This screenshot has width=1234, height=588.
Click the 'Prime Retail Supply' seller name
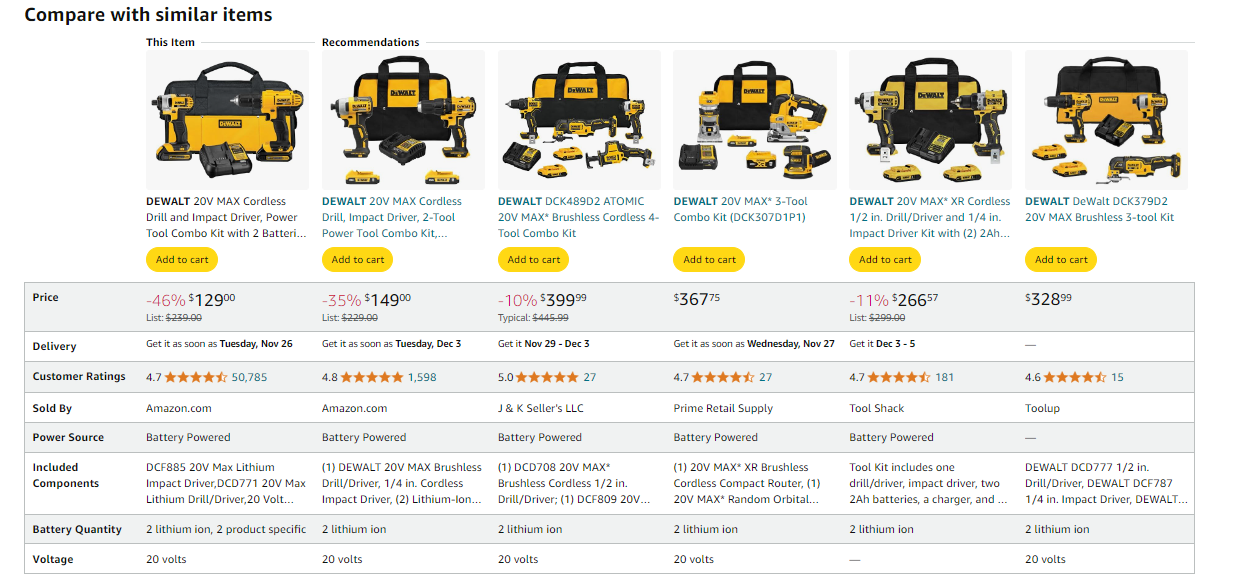click(x=723, y=408)
